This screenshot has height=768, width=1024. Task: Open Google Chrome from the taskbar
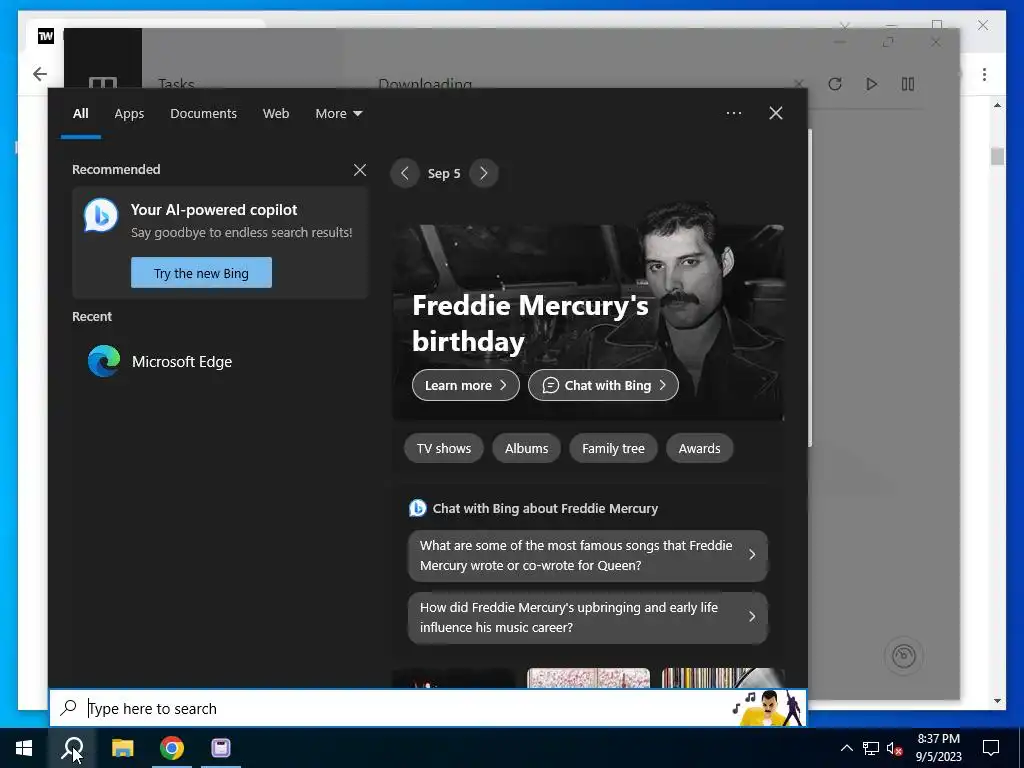[x=172, y=748]
